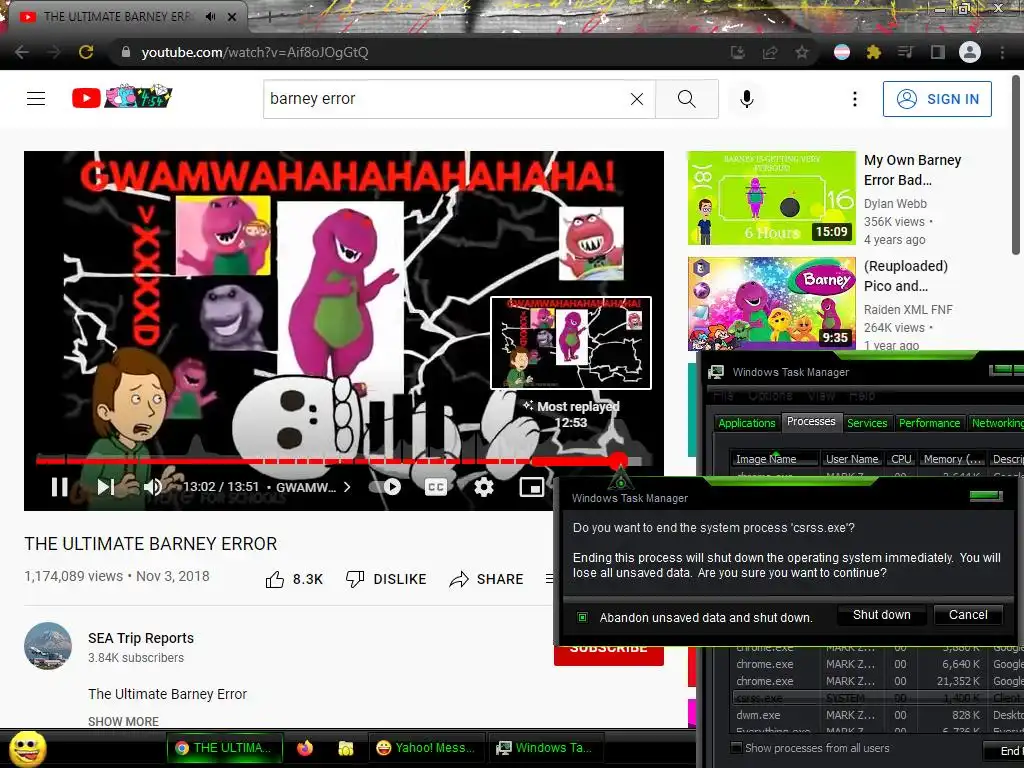Open SEA Trip Reports channel avatar
The height and width of the screenshot is (768, 1024).
(x=48, y=646)
